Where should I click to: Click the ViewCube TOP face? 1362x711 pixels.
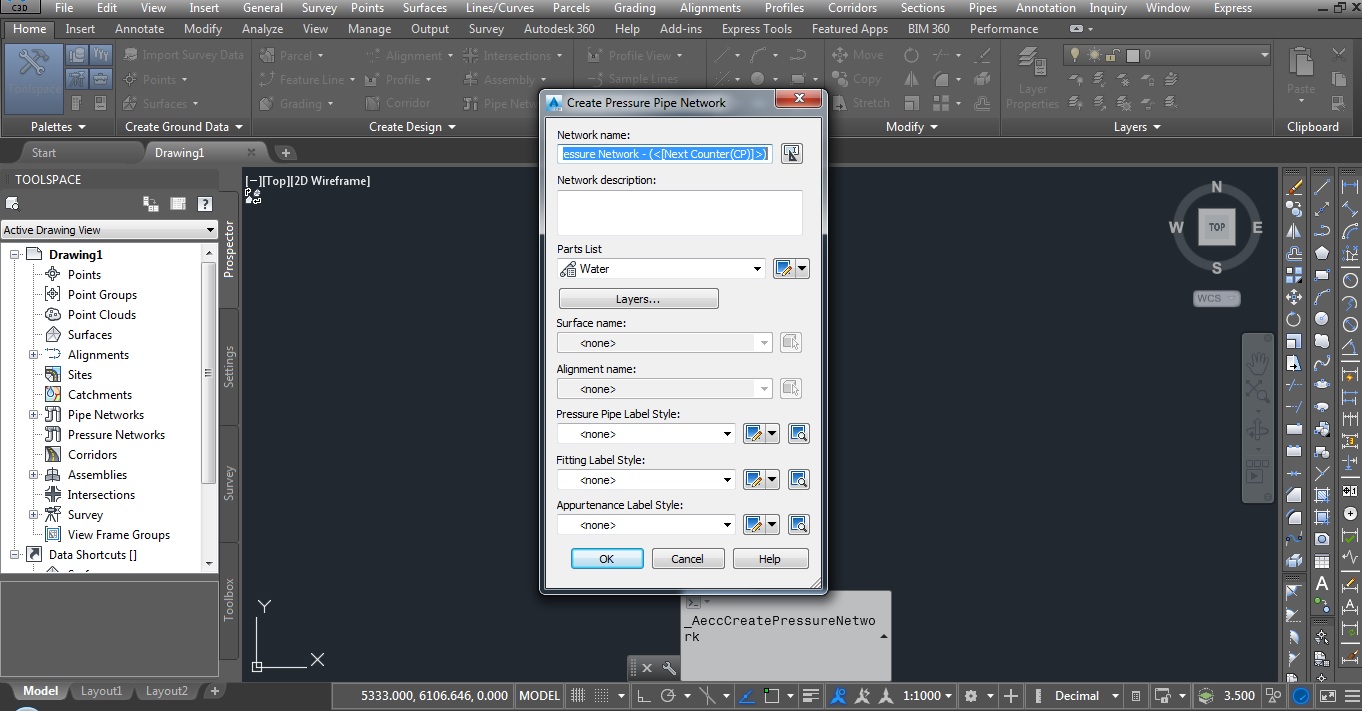1216,227
